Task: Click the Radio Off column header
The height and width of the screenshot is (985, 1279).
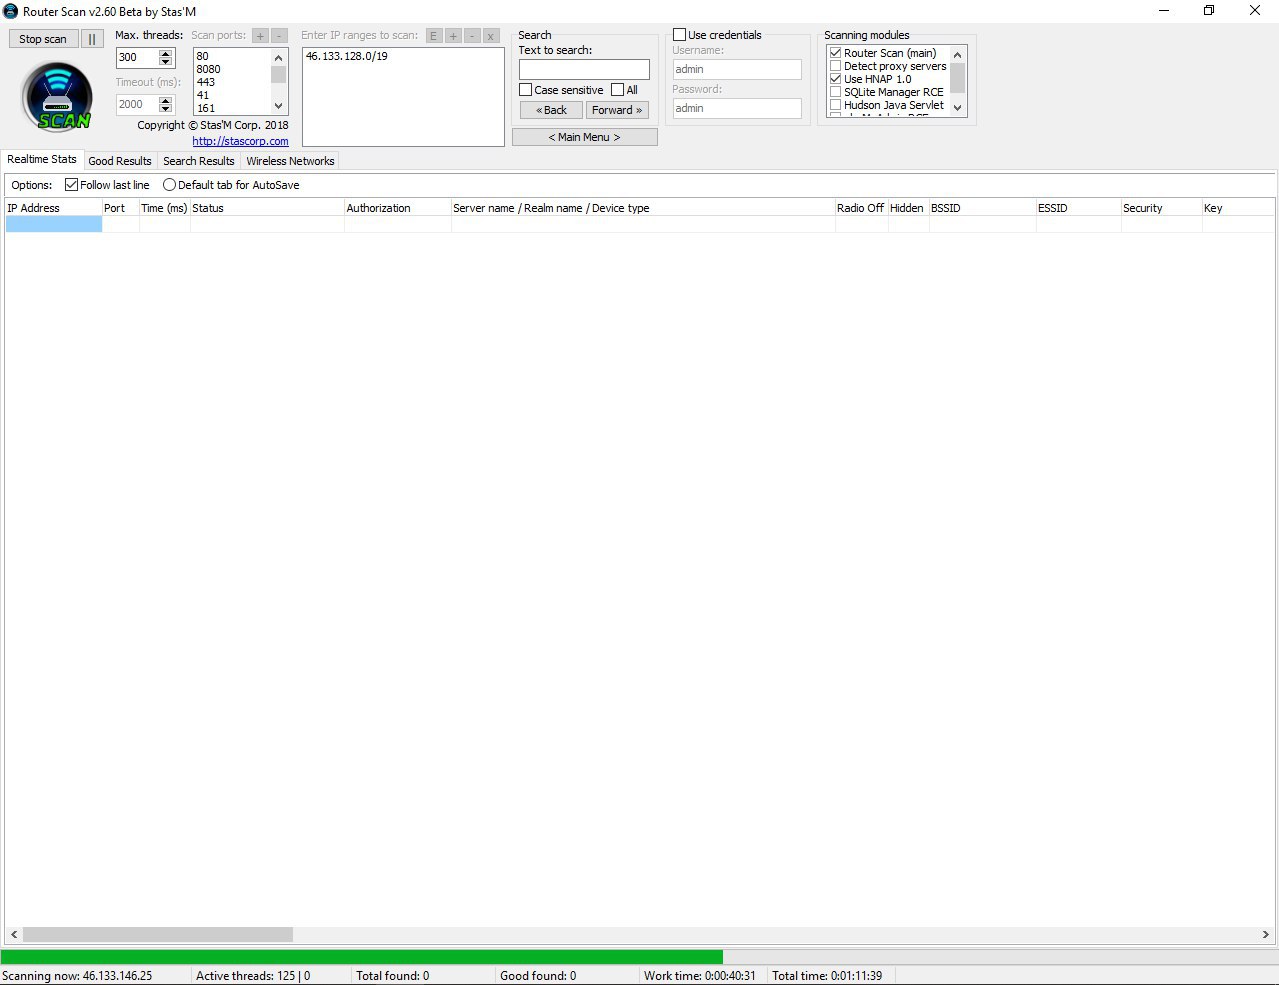Action: pyautogui.click(x=861, y=208)
